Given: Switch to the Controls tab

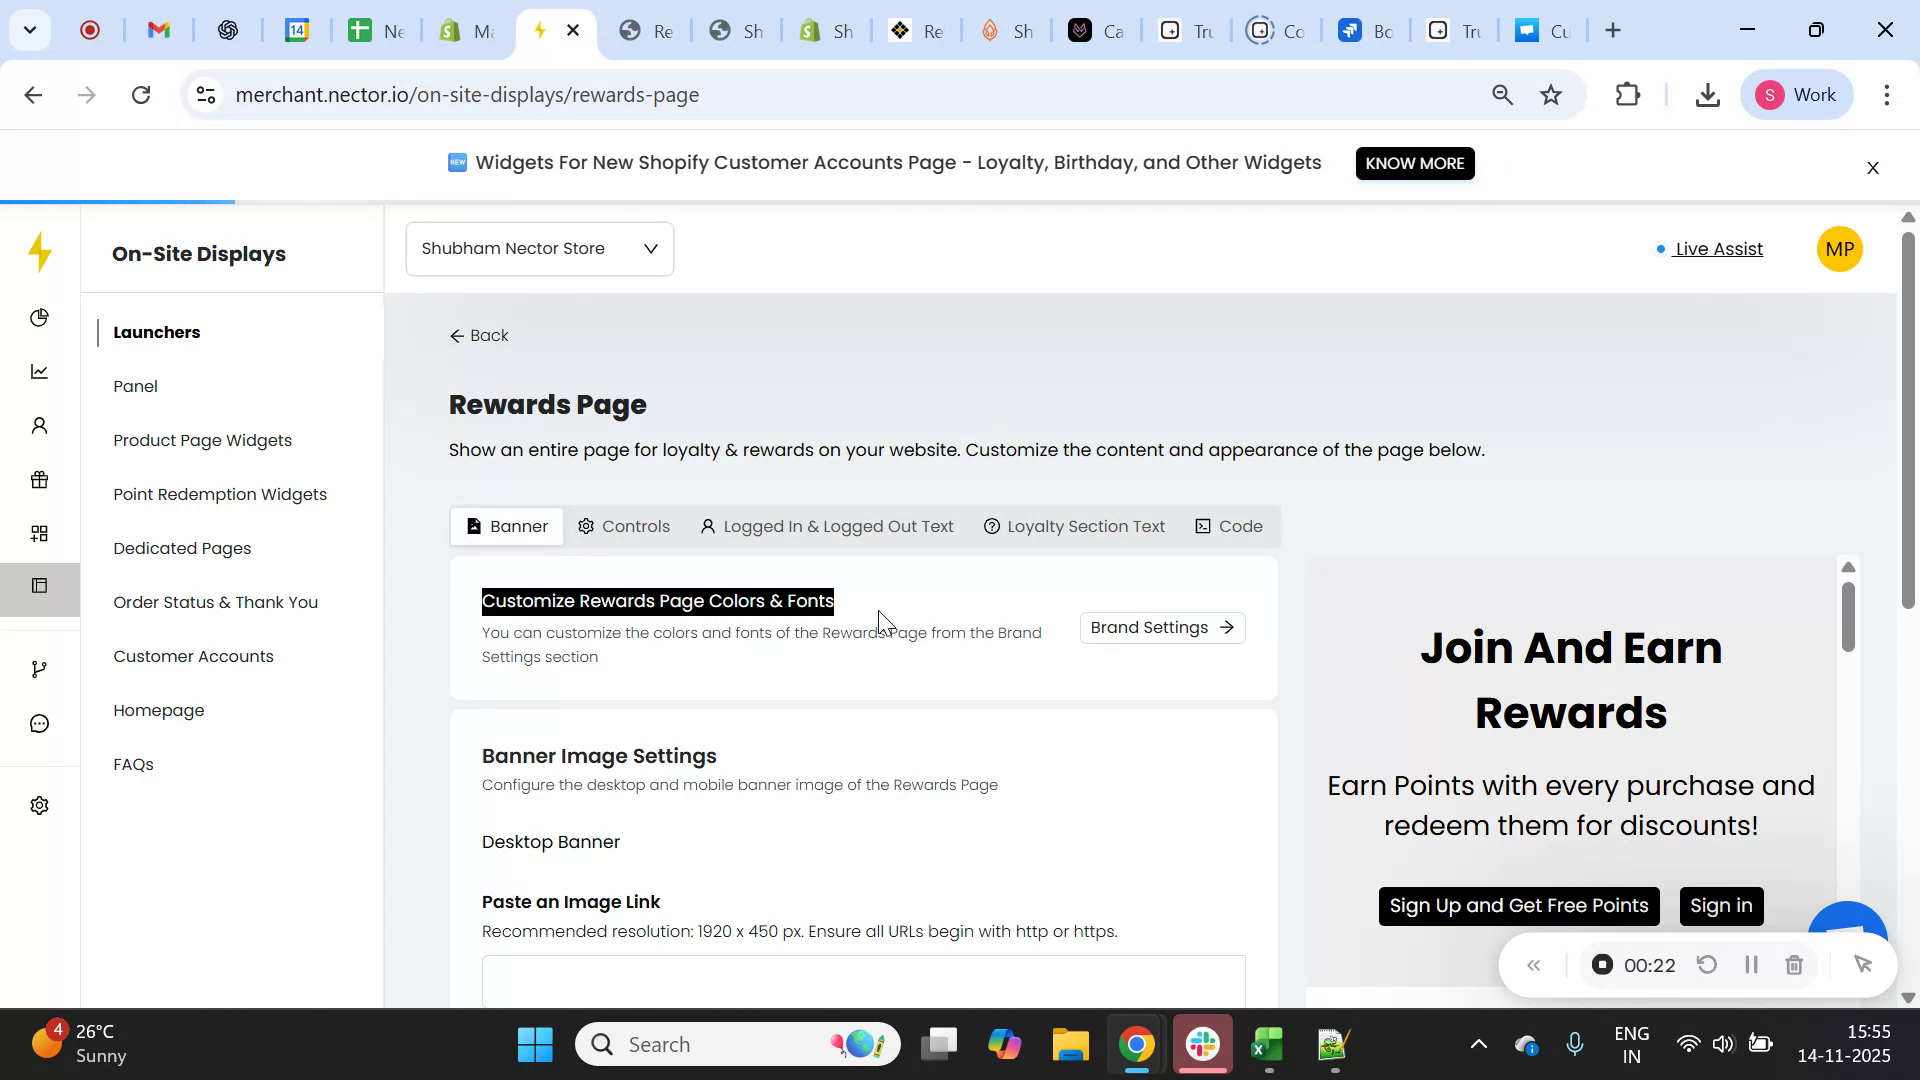Looking at the screenshot, I should 624,525.
